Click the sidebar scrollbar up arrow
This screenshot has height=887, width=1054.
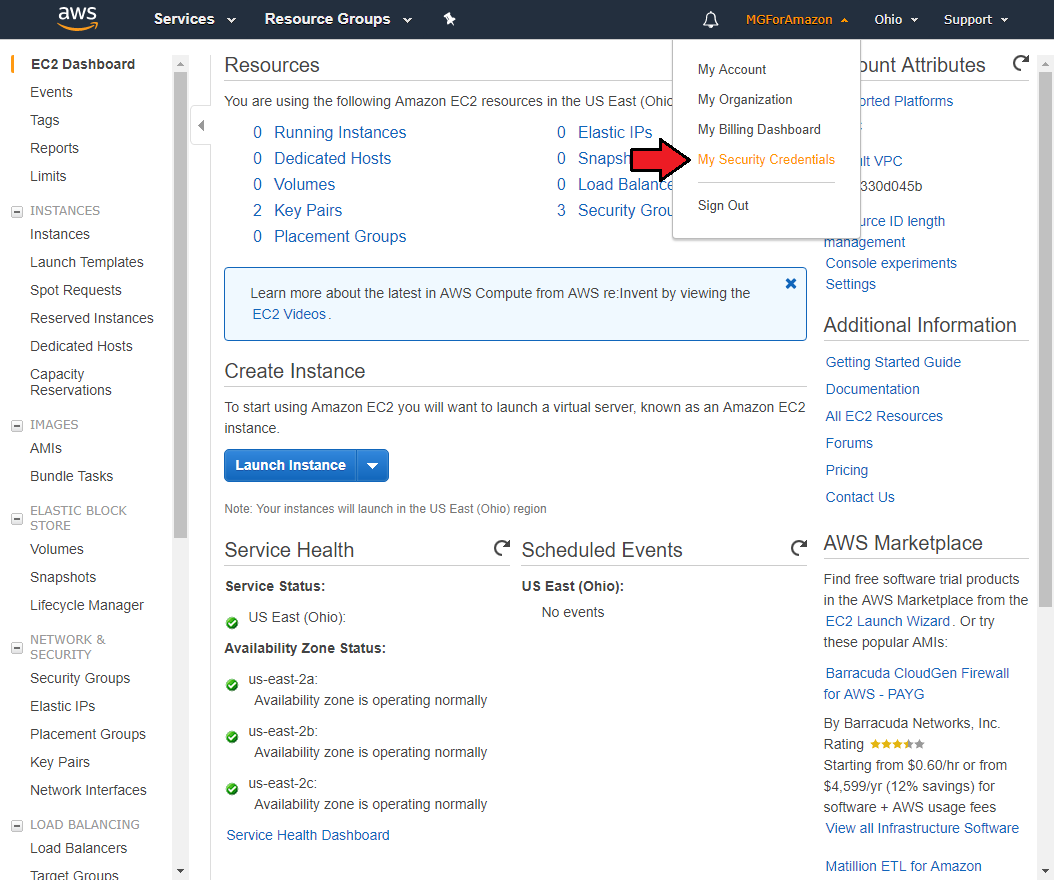click(180, 63)
